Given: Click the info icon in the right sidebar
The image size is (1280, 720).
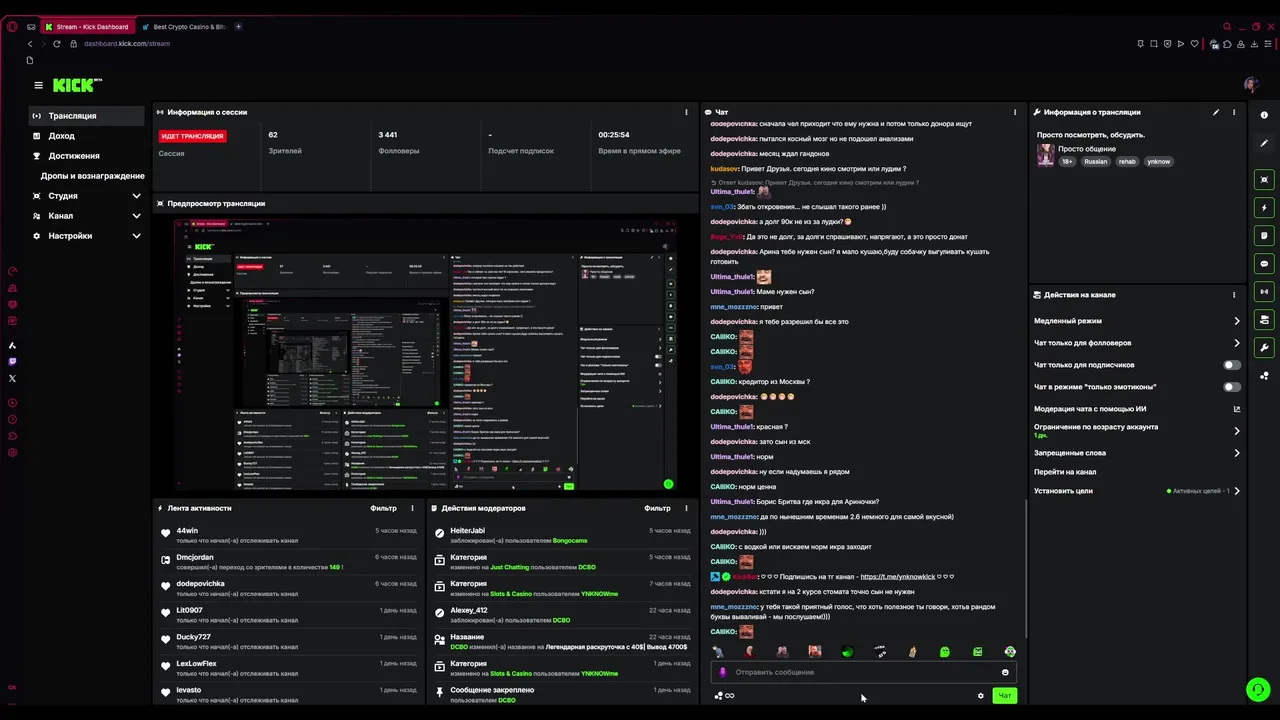Looking at the screenshot, I should coord(1264,115).
